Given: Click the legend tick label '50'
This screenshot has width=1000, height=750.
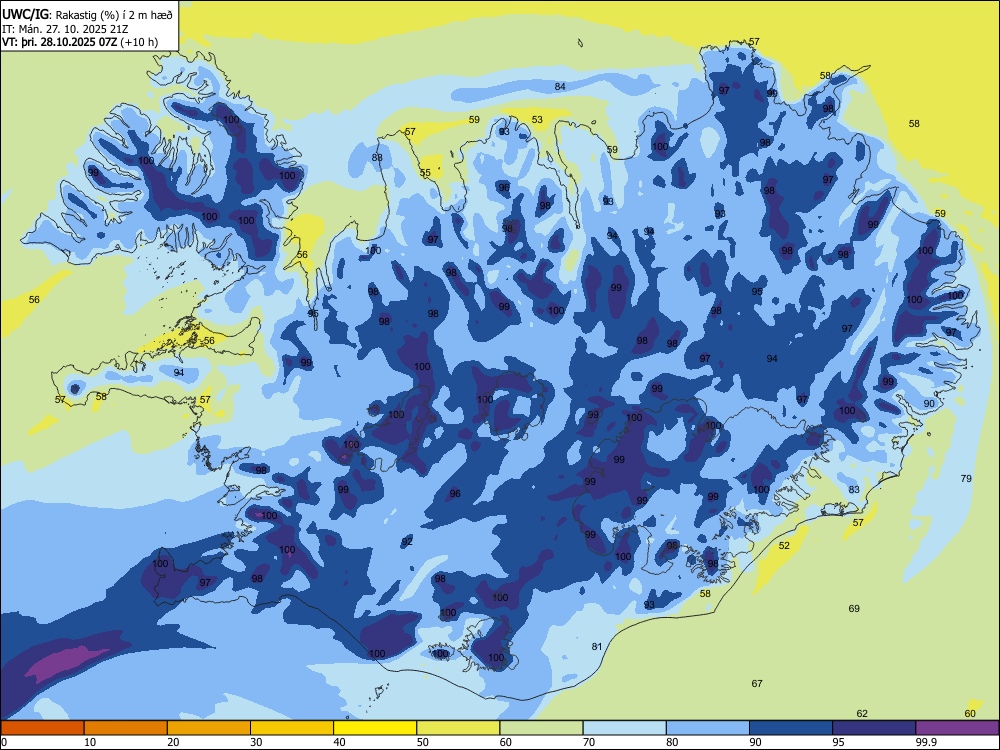Looking at the screenshot, I should (423, 742).
